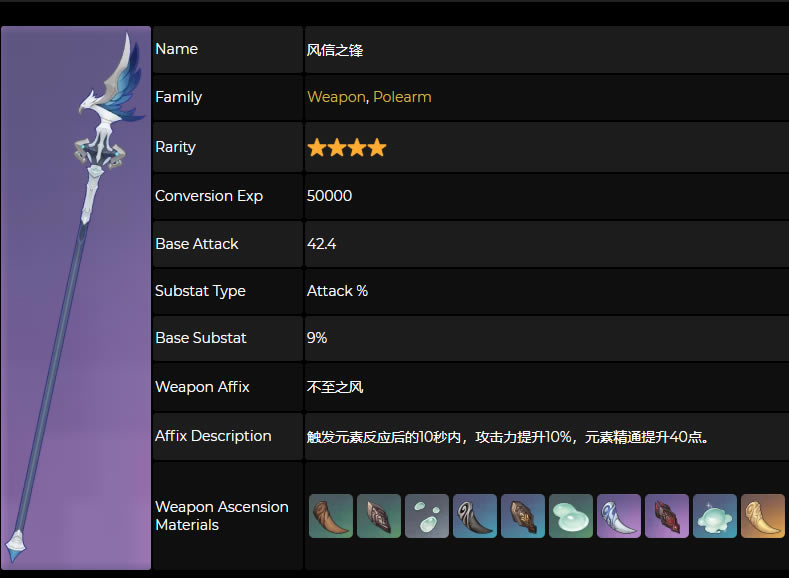Screen dimensions: 789x578
Task: Open the Weapon family link
Action: tap(336, 97)
